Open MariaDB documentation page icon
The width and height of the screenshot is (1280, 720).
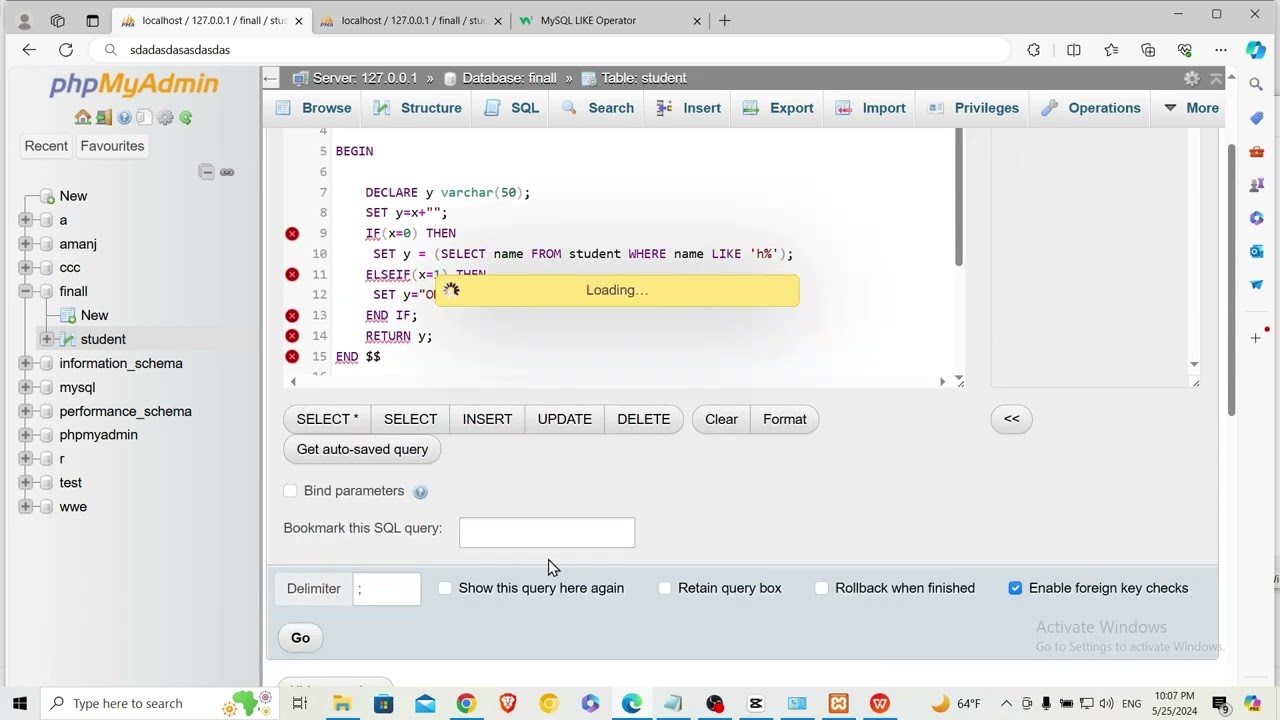click(144, 117)
